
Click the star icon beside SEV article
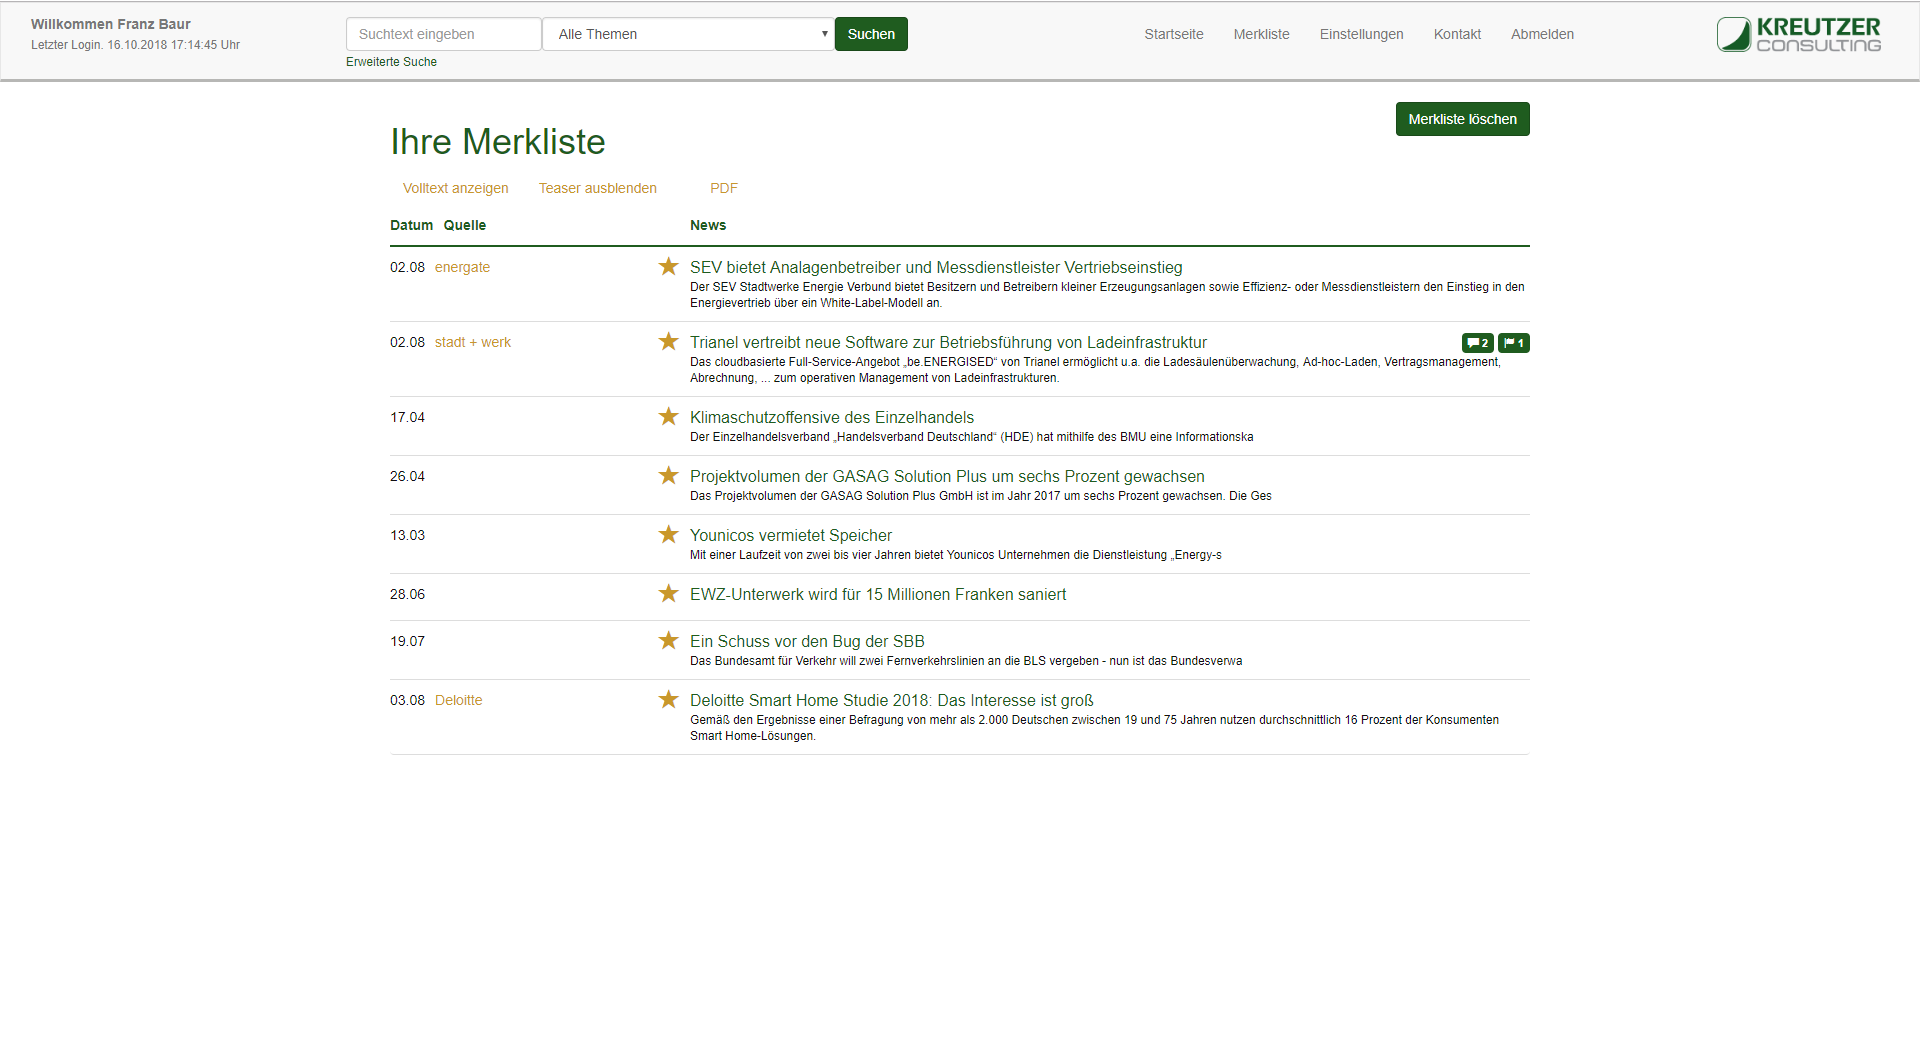[668, 267]
